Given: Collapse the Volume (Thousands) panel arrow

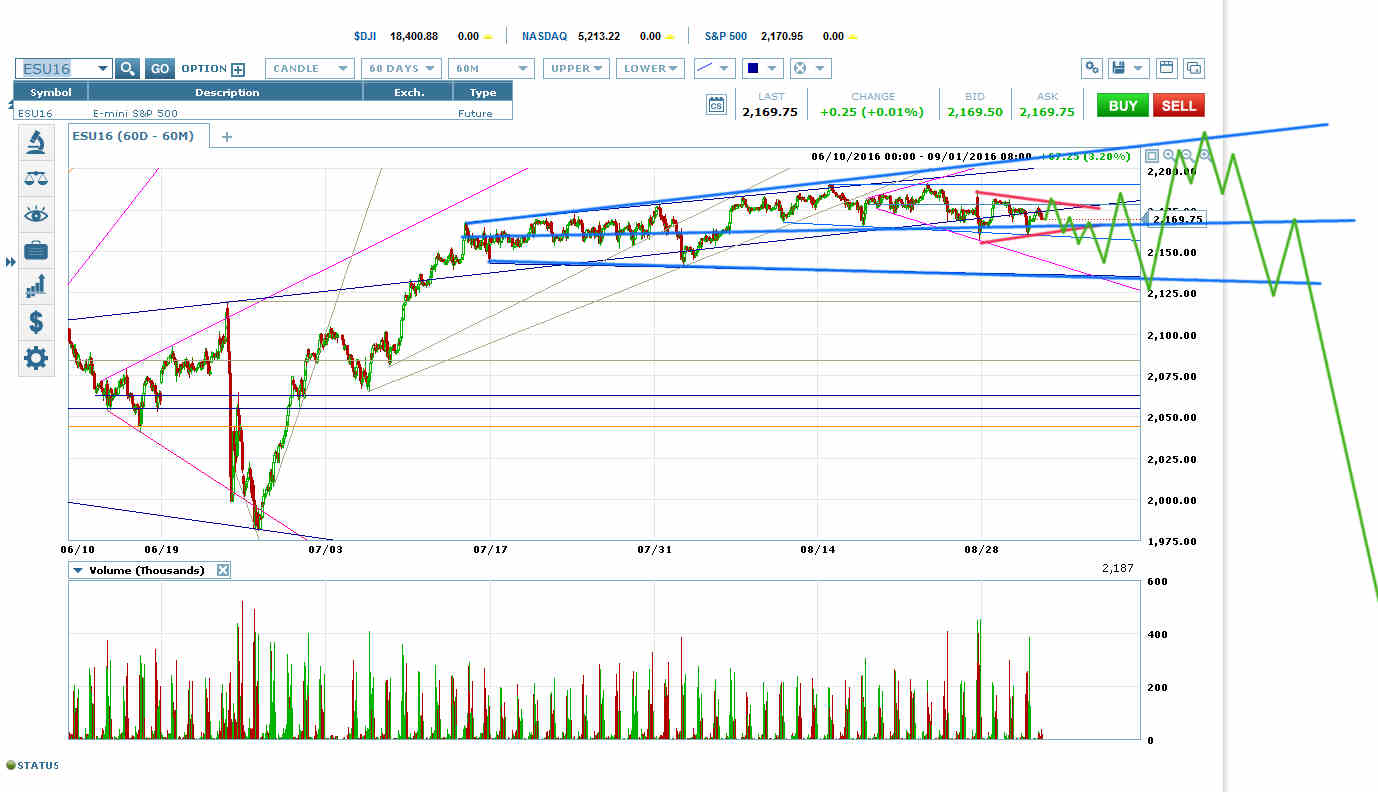Looking at the screenshot, I should pos(77,570).
